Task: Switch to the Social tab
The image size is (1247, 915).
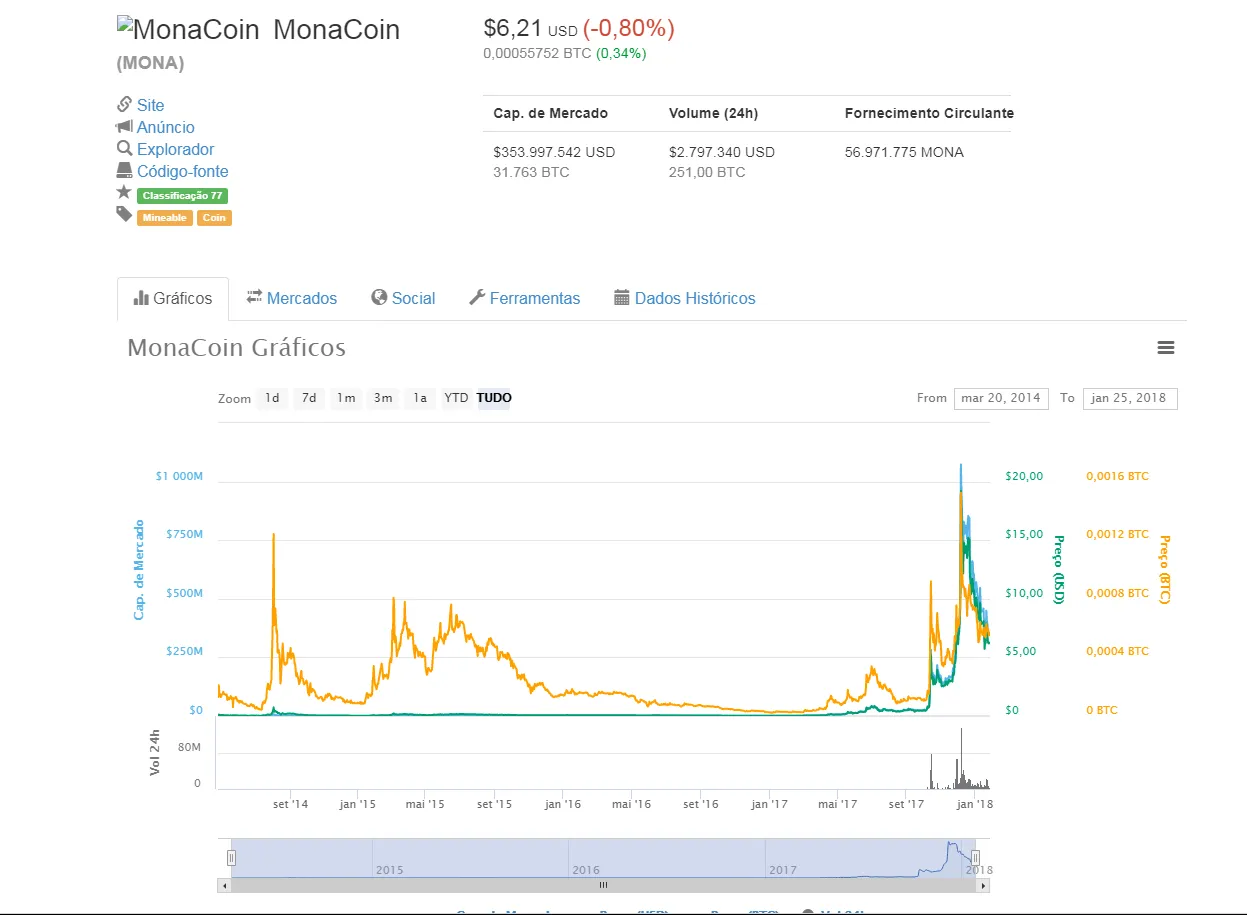Action: coord(403,298)
